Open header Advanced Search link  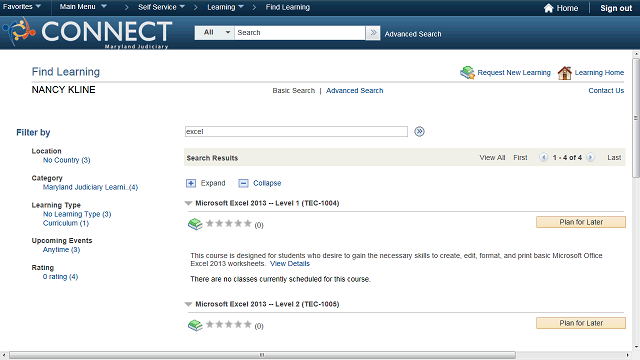413,34
